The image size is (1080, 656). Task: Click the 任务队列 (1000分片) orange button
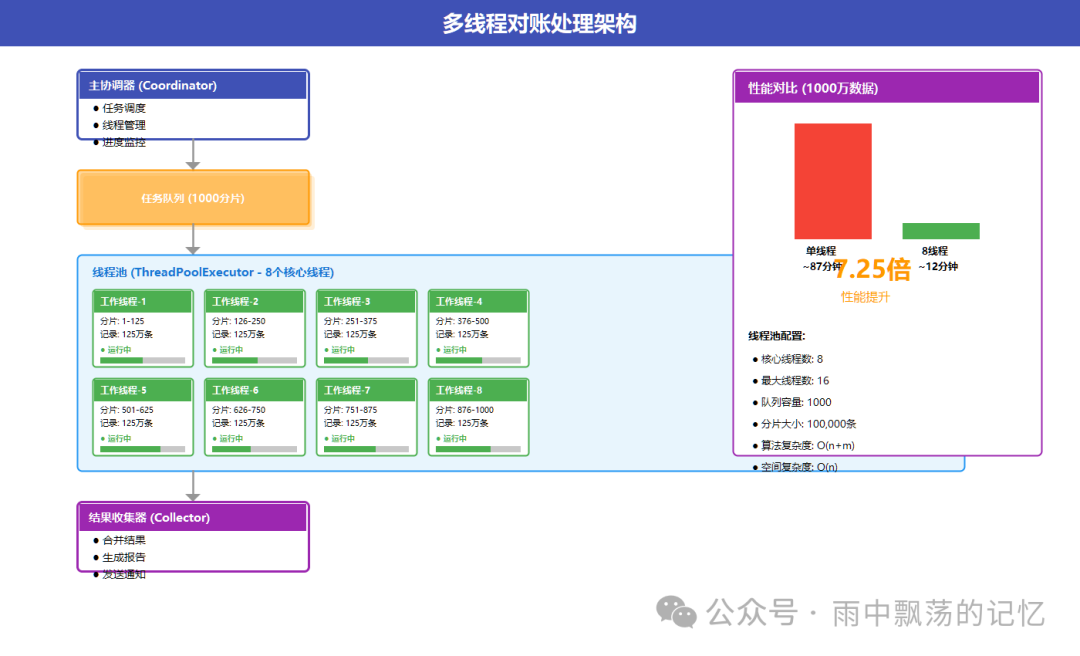pos(193,197)
